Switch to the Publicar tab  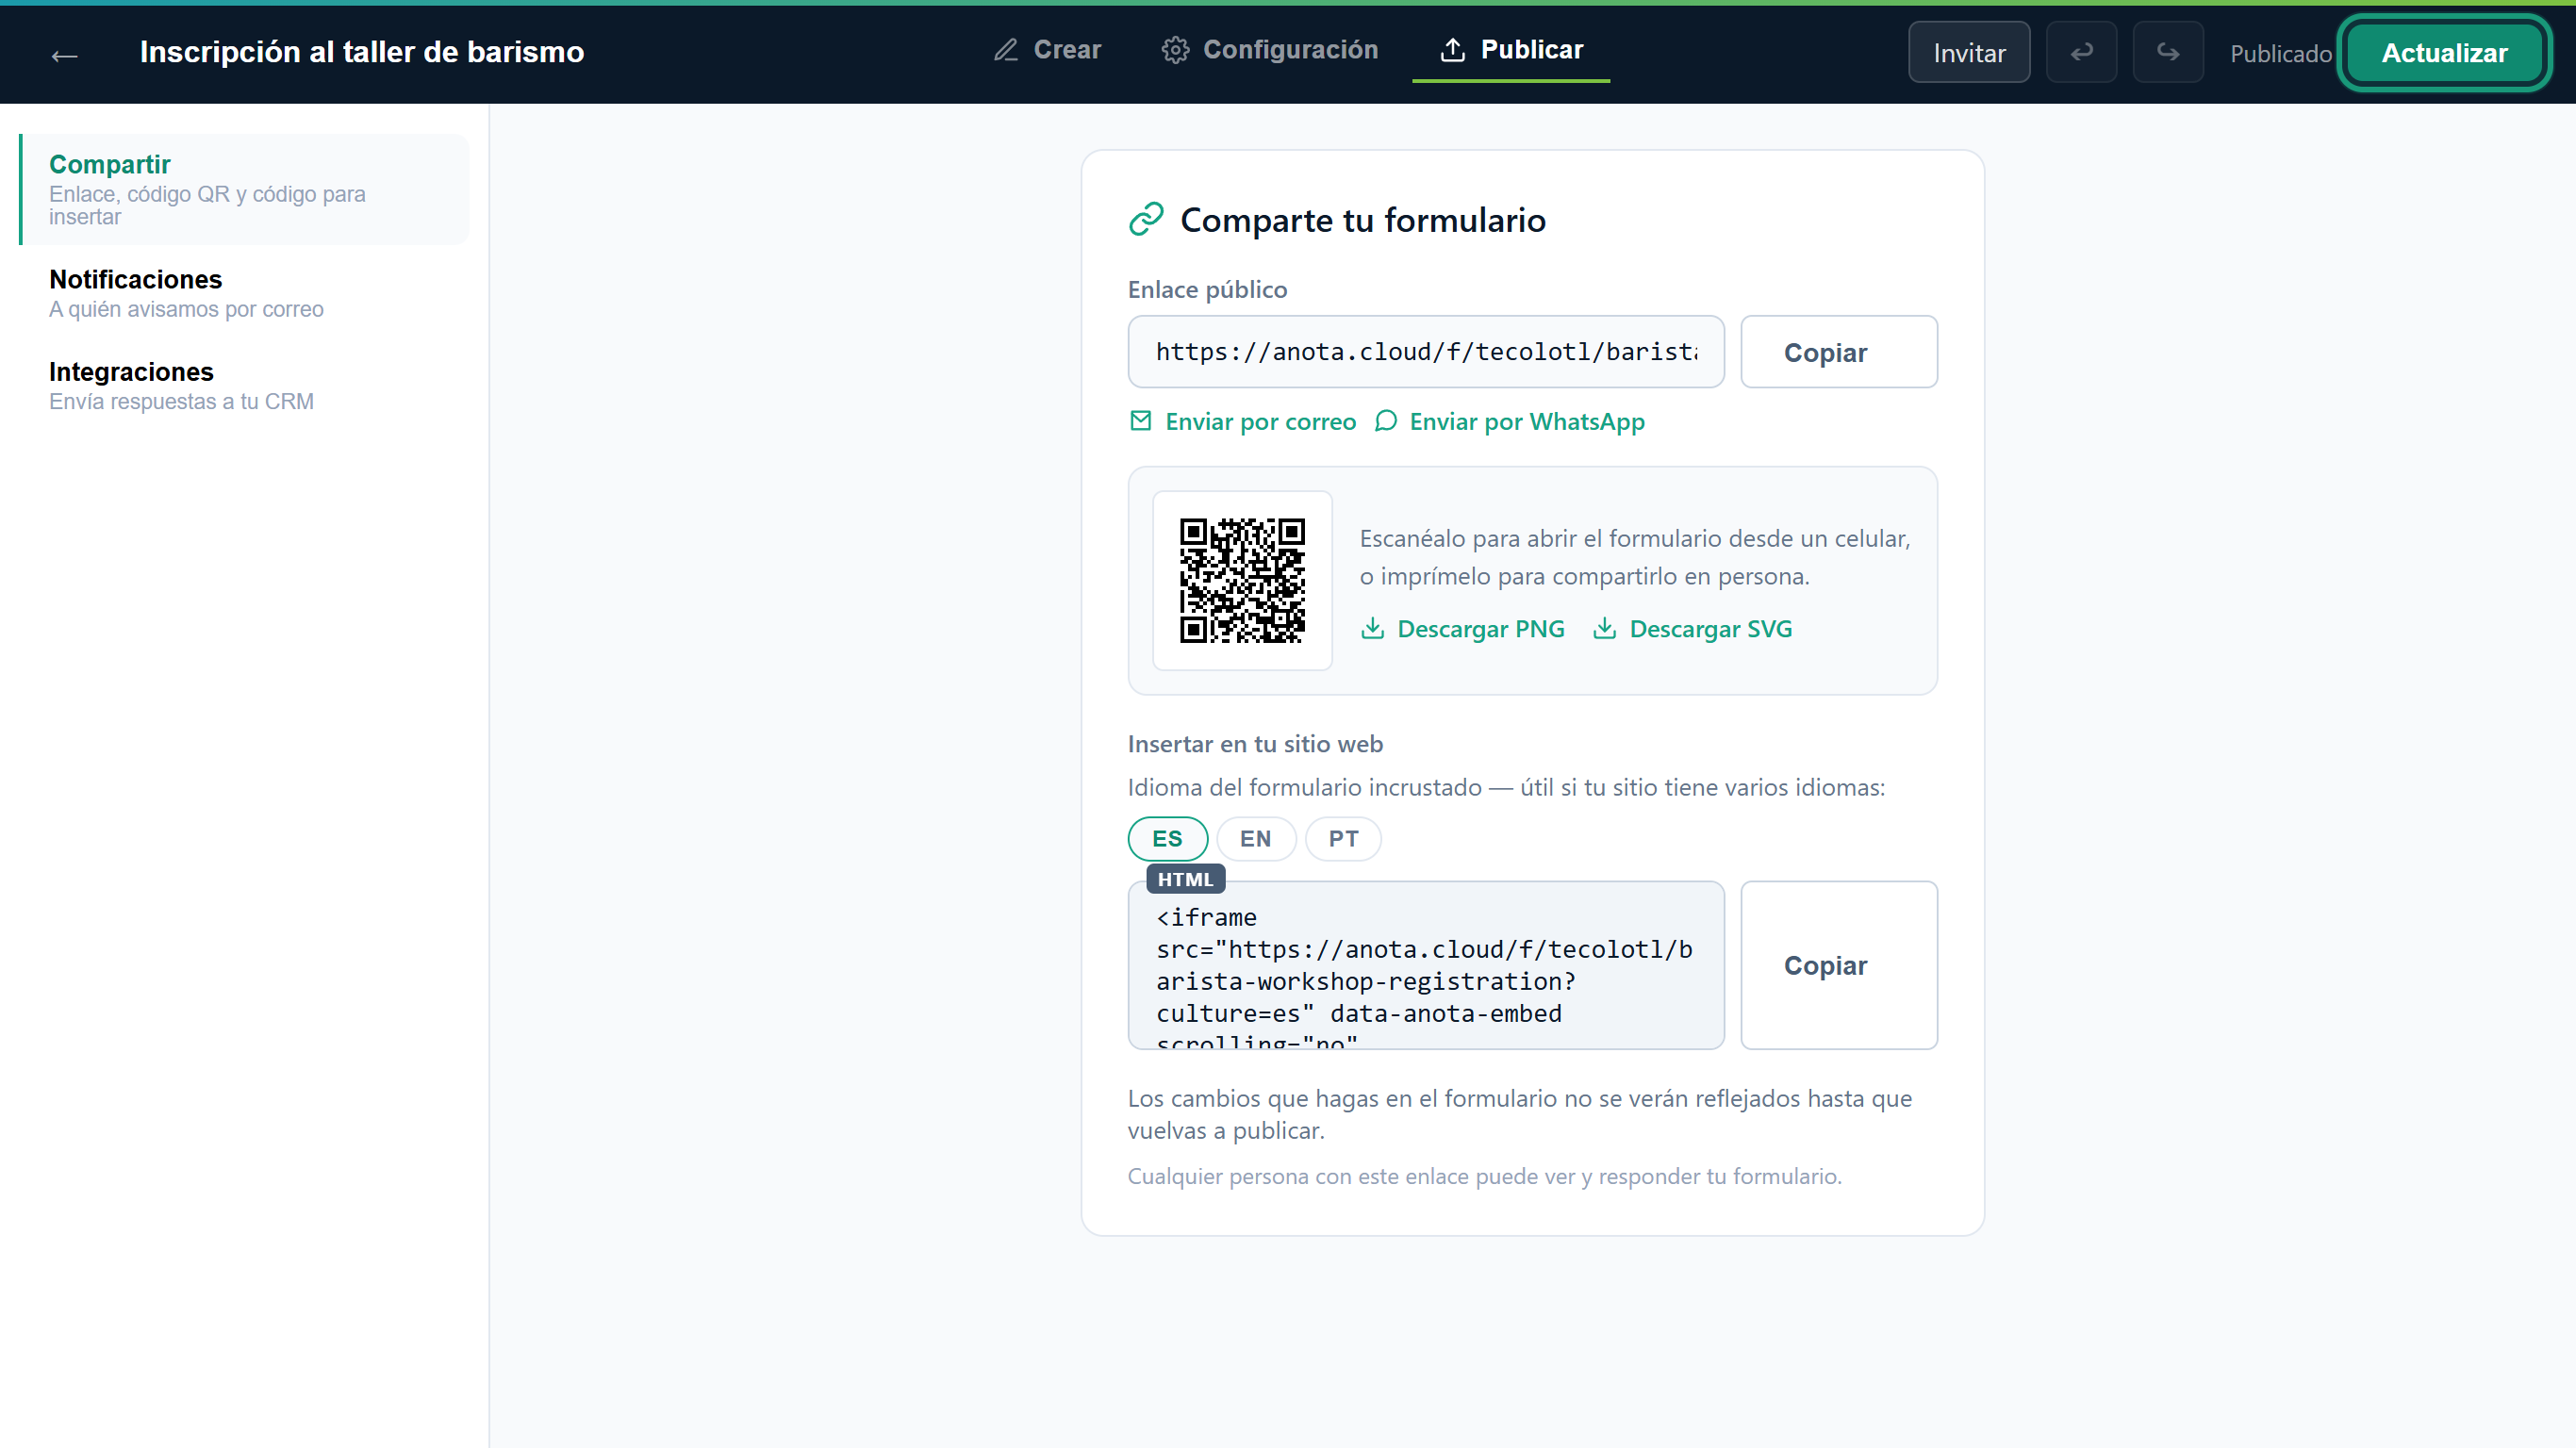click(1511, 50)
